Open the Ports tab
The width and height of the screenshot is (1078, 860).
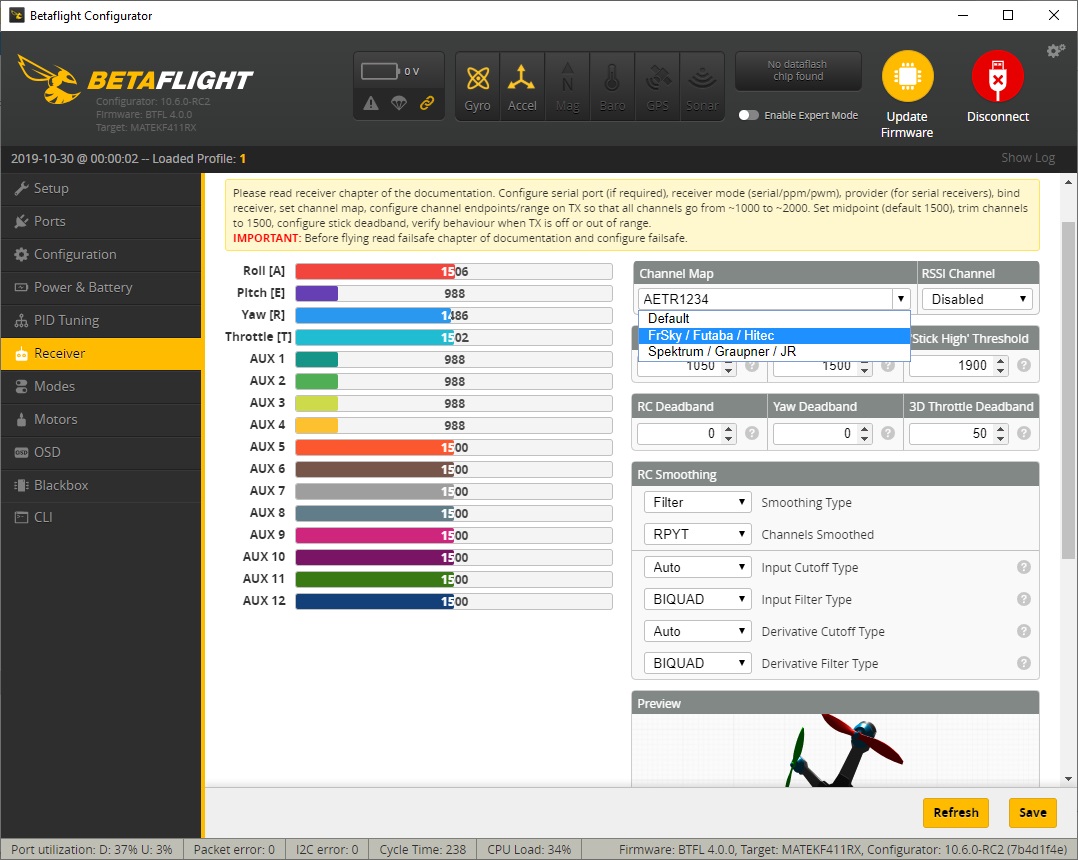click(101, 221)
